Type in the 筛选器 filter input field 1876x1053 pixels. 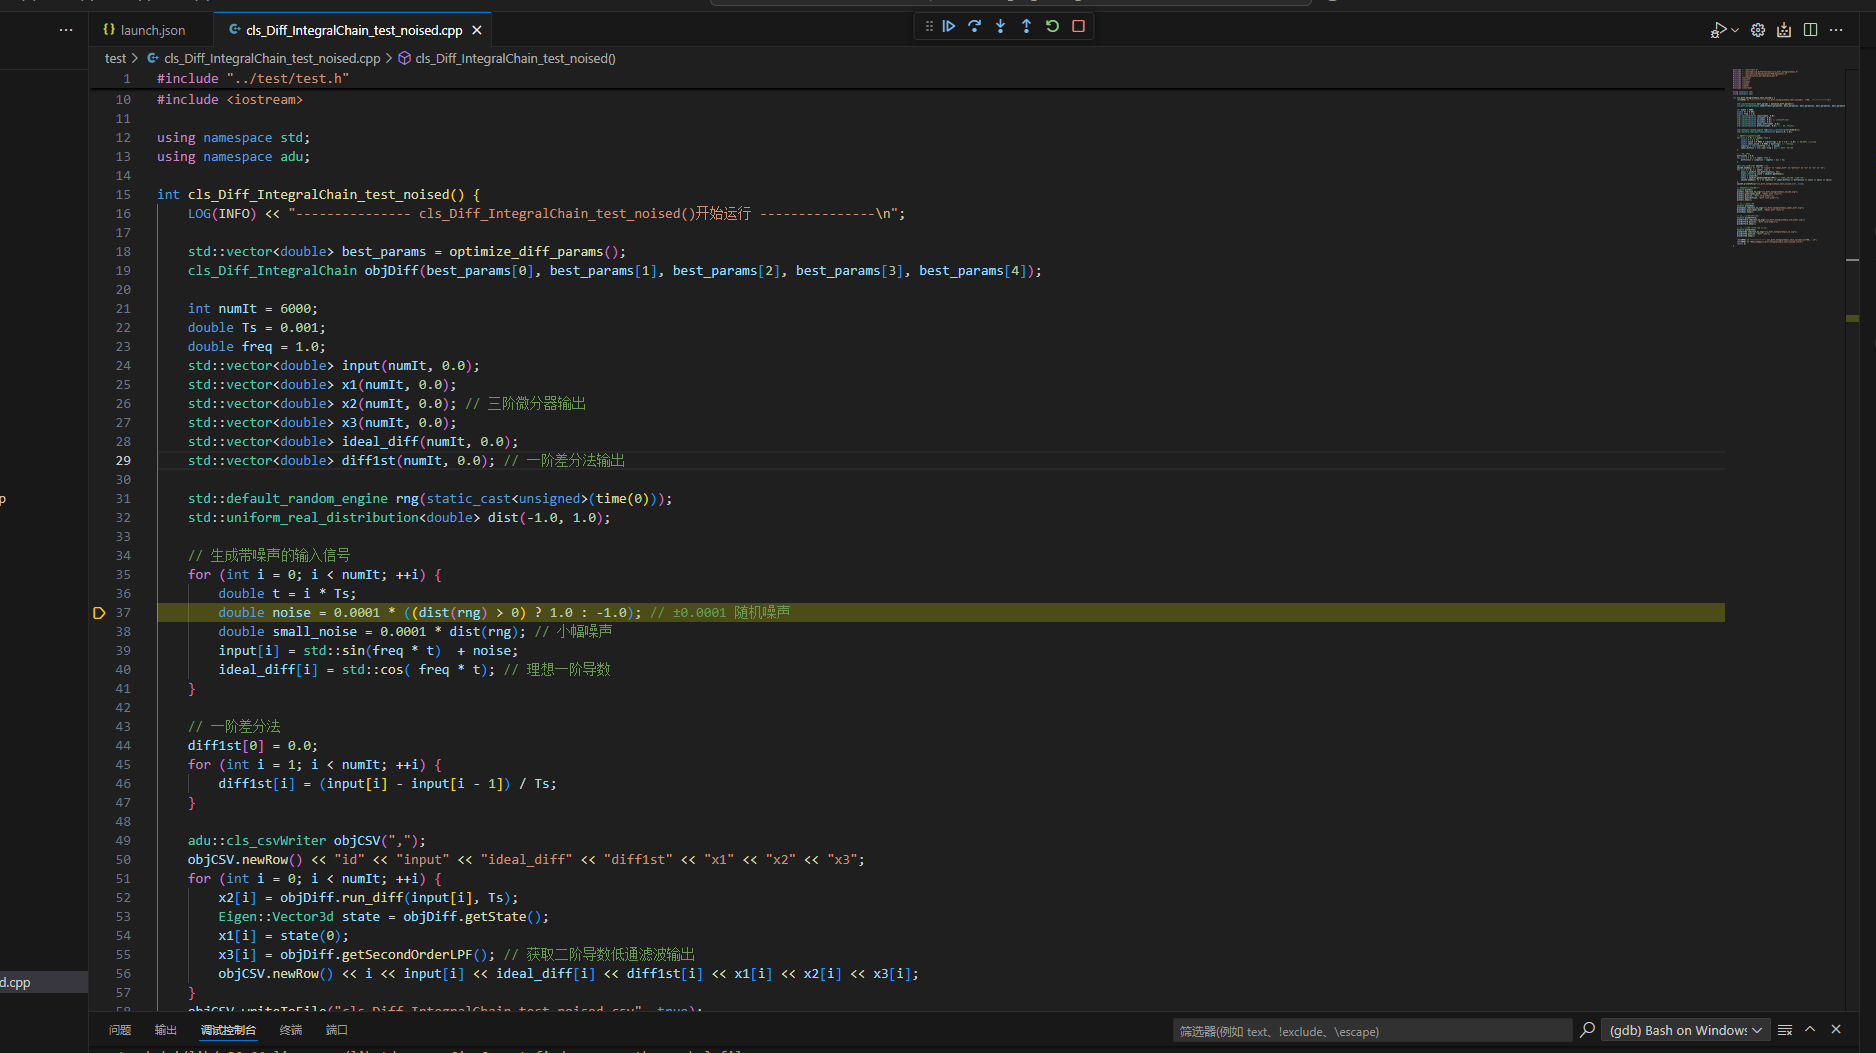click(1370, 1030)
